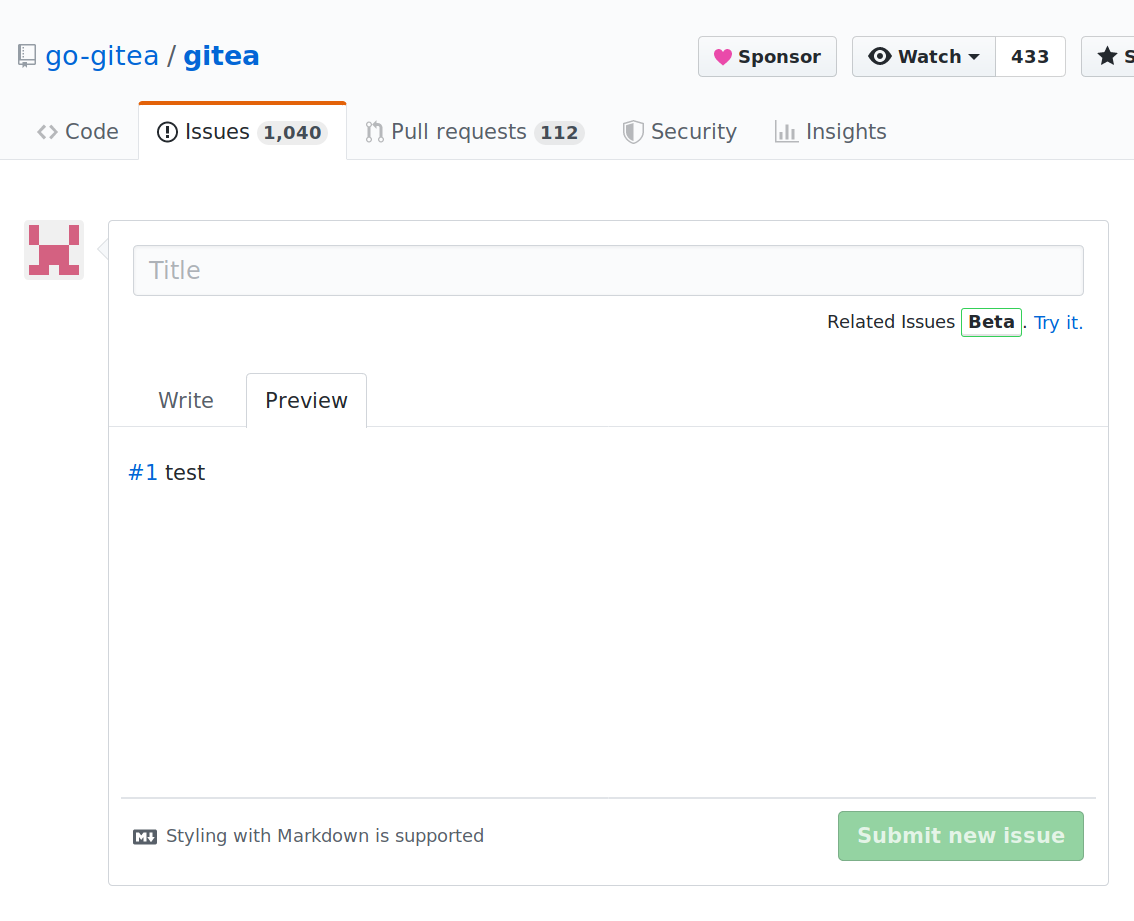Open the Security tab
The height and width of the screenshot is (921, 1134).
coord(679,132)
